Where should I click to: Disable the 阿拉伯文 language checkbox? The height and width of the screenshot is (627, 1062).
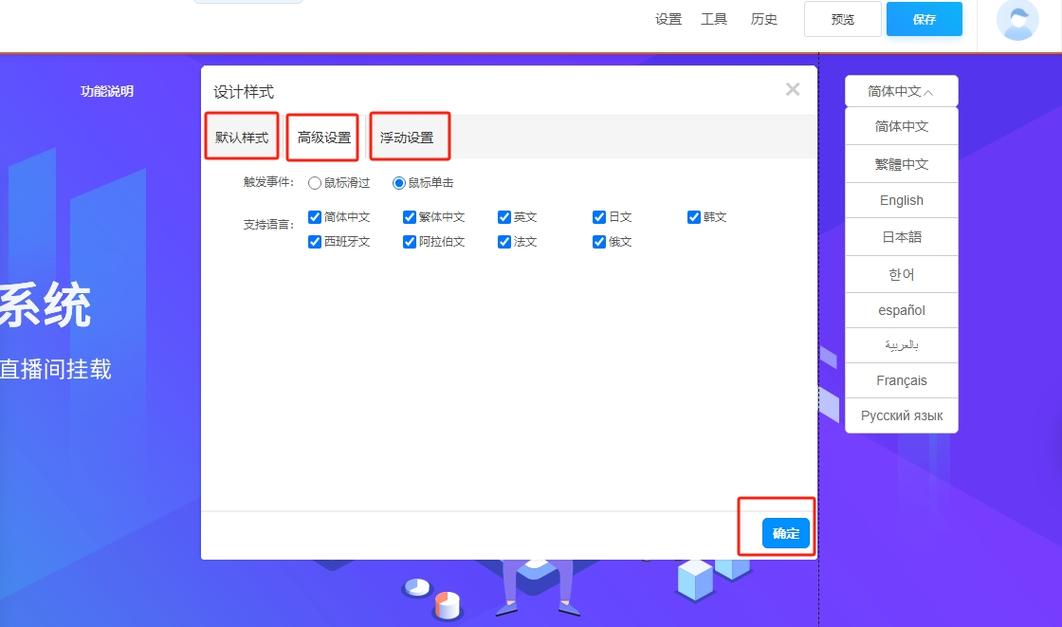[x=409, y=242]
